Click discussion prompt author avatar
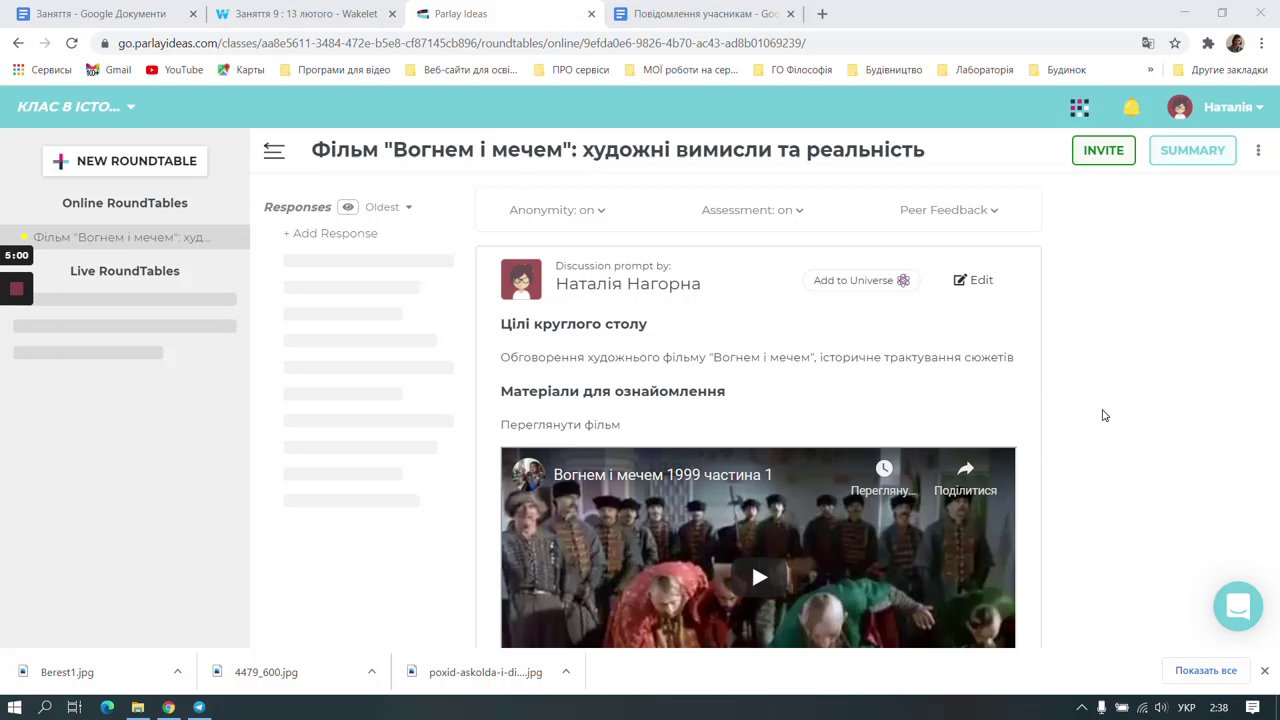This screenshot has height=720, width=1280. (521, 280)
